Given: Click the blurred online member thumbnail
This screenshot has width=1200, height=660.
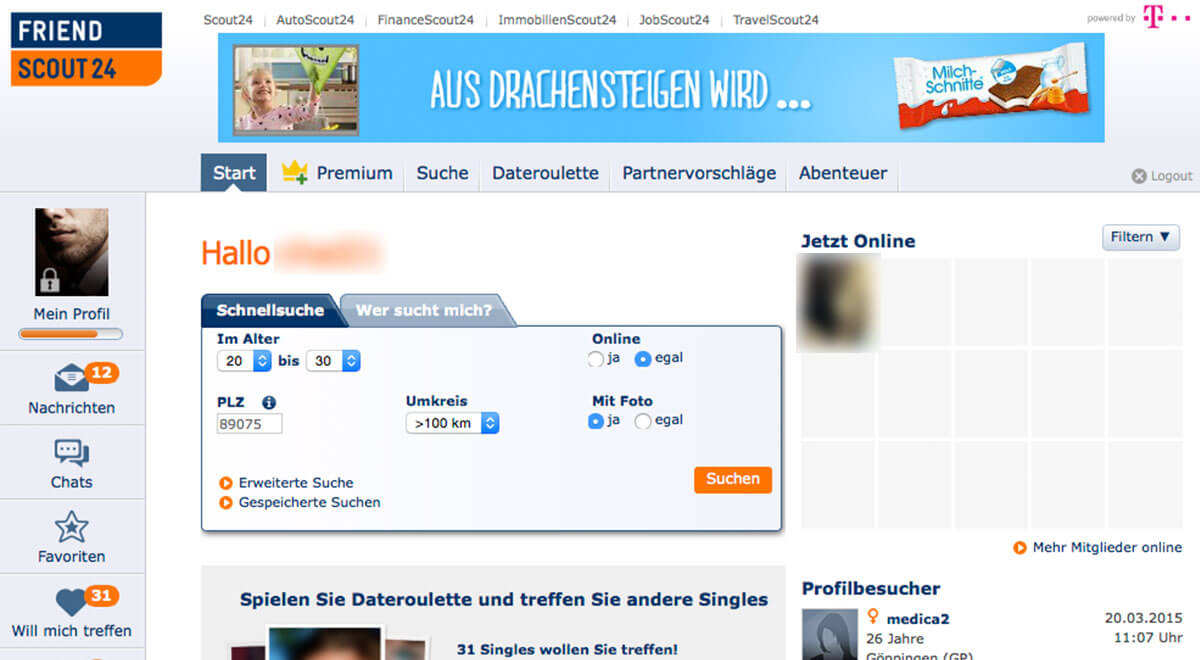Looking at the screenshot, I should (x=839, y=302).
